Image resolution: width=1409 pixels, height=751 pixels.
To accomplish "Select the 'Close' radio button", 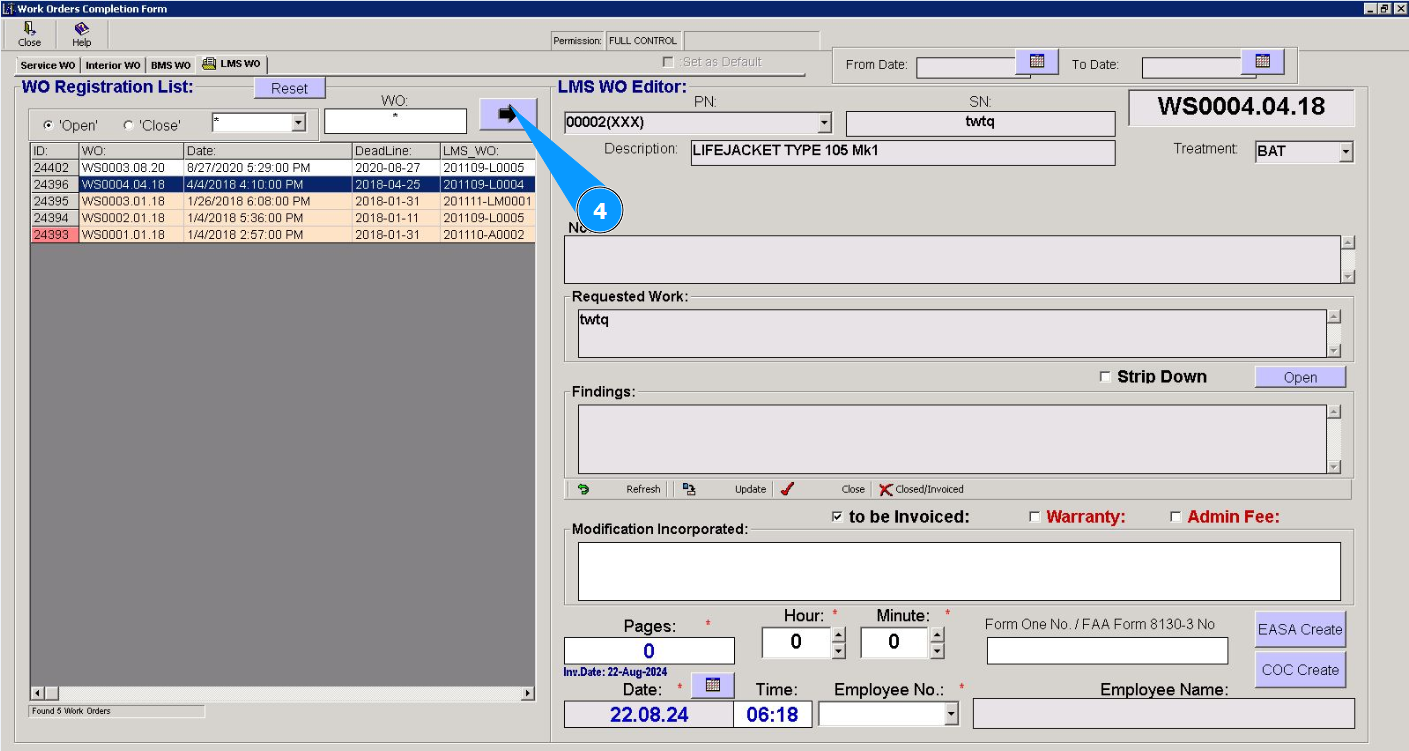I will point(128,125).
